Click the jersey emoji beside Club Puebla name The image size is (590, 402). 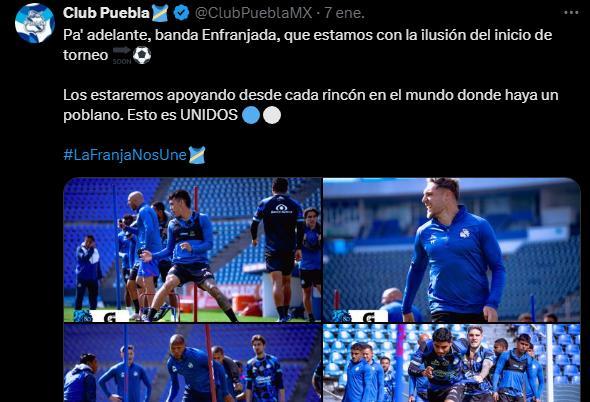[x=160, y=13]
